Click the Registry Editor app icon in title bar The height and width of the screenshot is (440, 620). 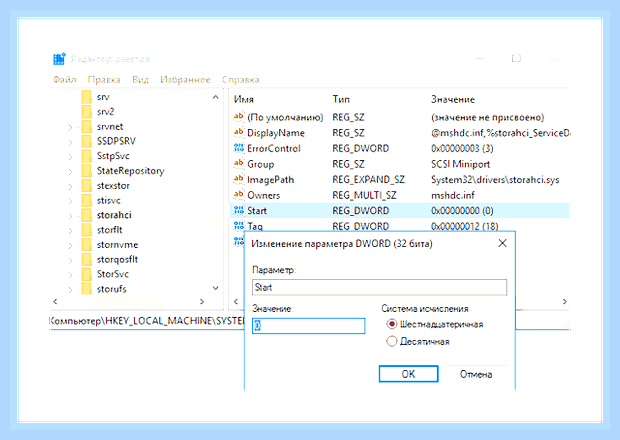click(59, 59)
